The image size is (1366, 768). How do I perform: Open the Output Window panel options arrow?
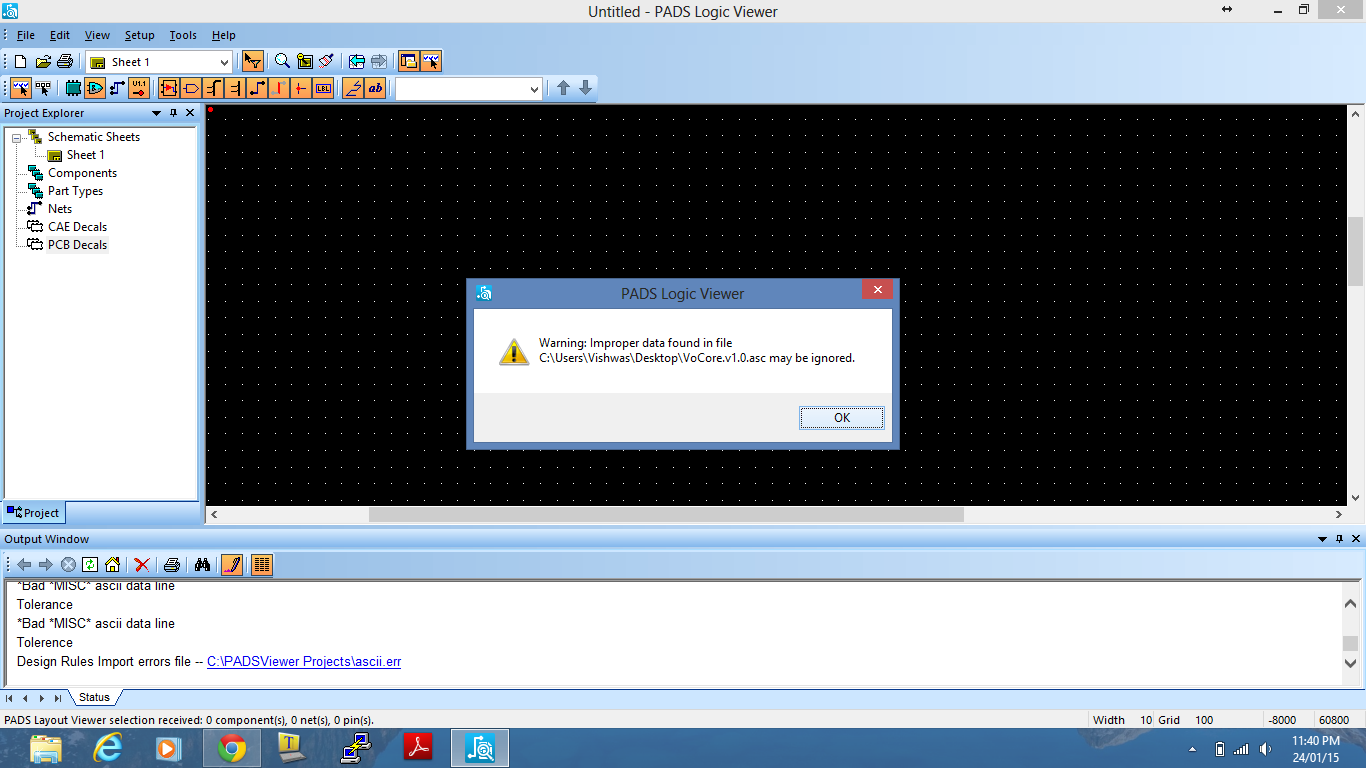pyautogui.click(x=1322, y=539)
